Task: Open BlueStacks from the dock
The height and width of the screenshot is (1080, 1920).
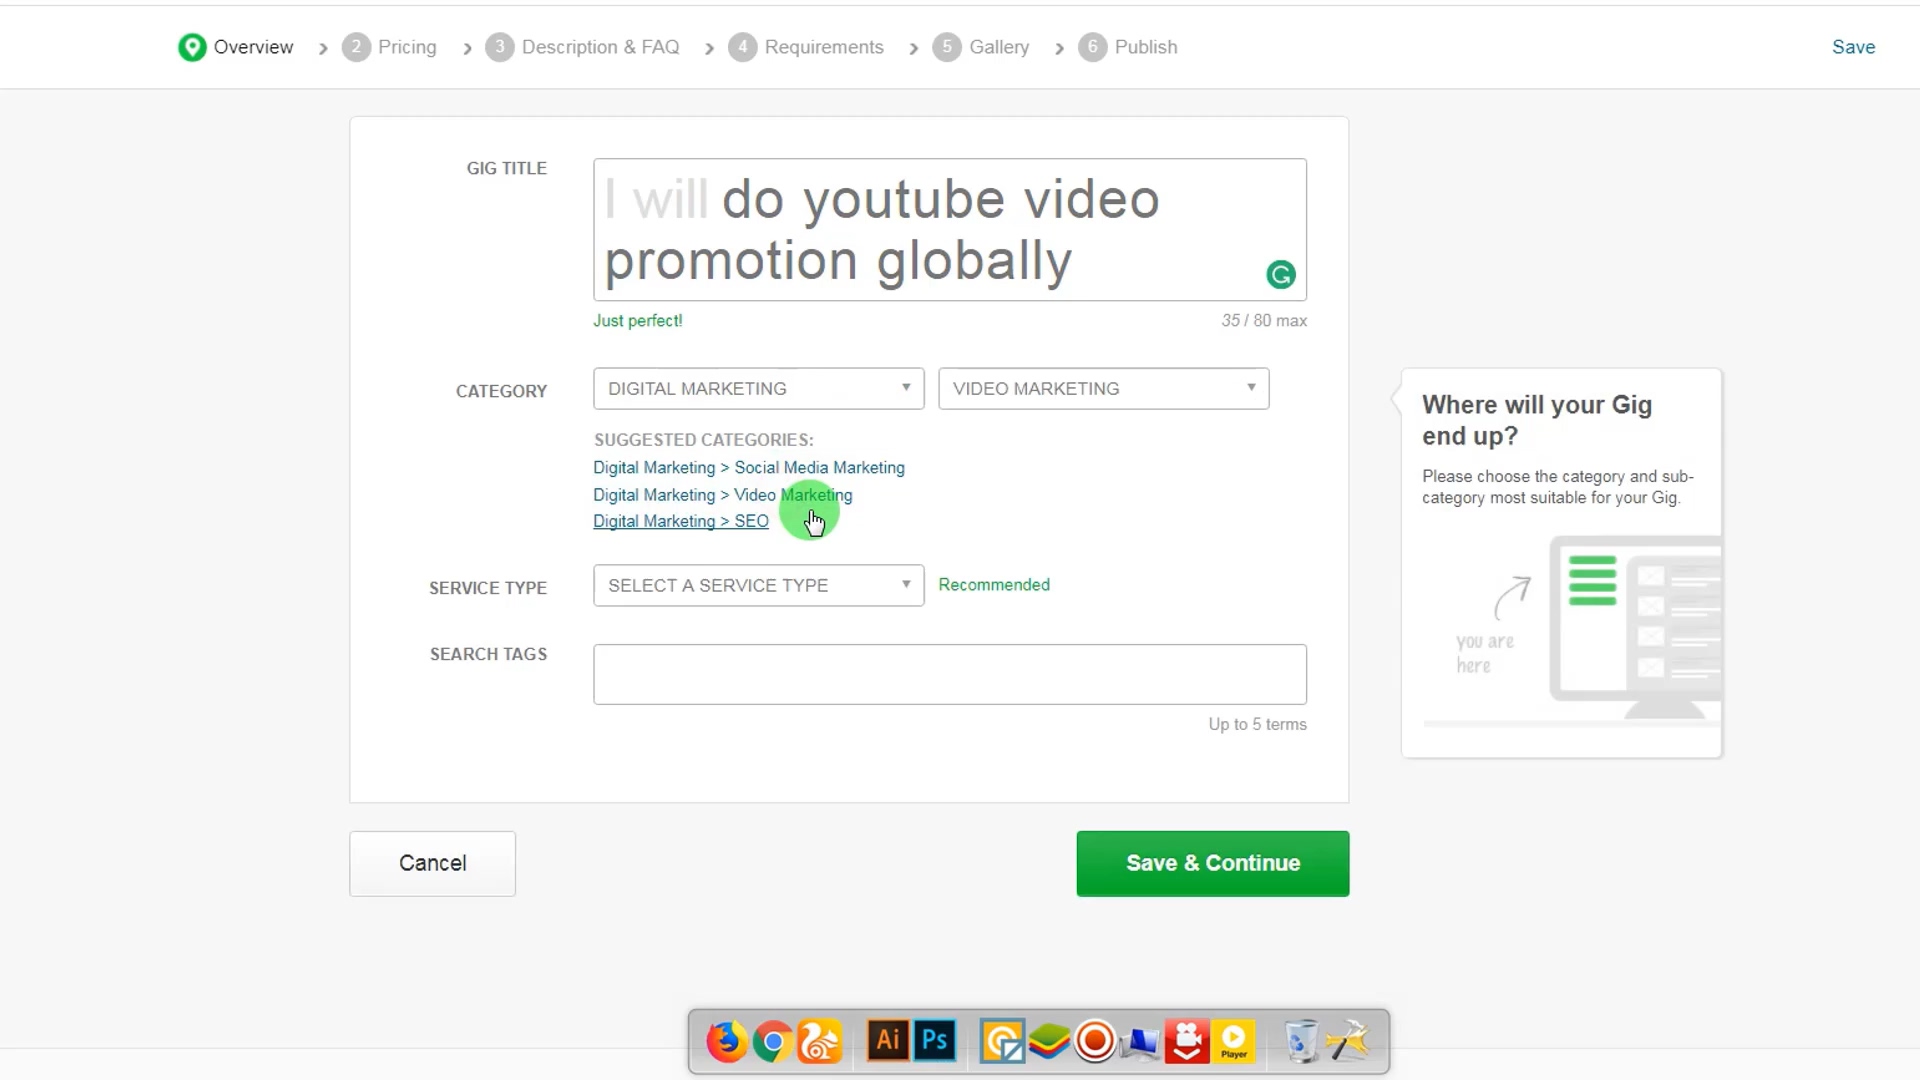Action: pyautogui.click(x=1048, y=1041)
